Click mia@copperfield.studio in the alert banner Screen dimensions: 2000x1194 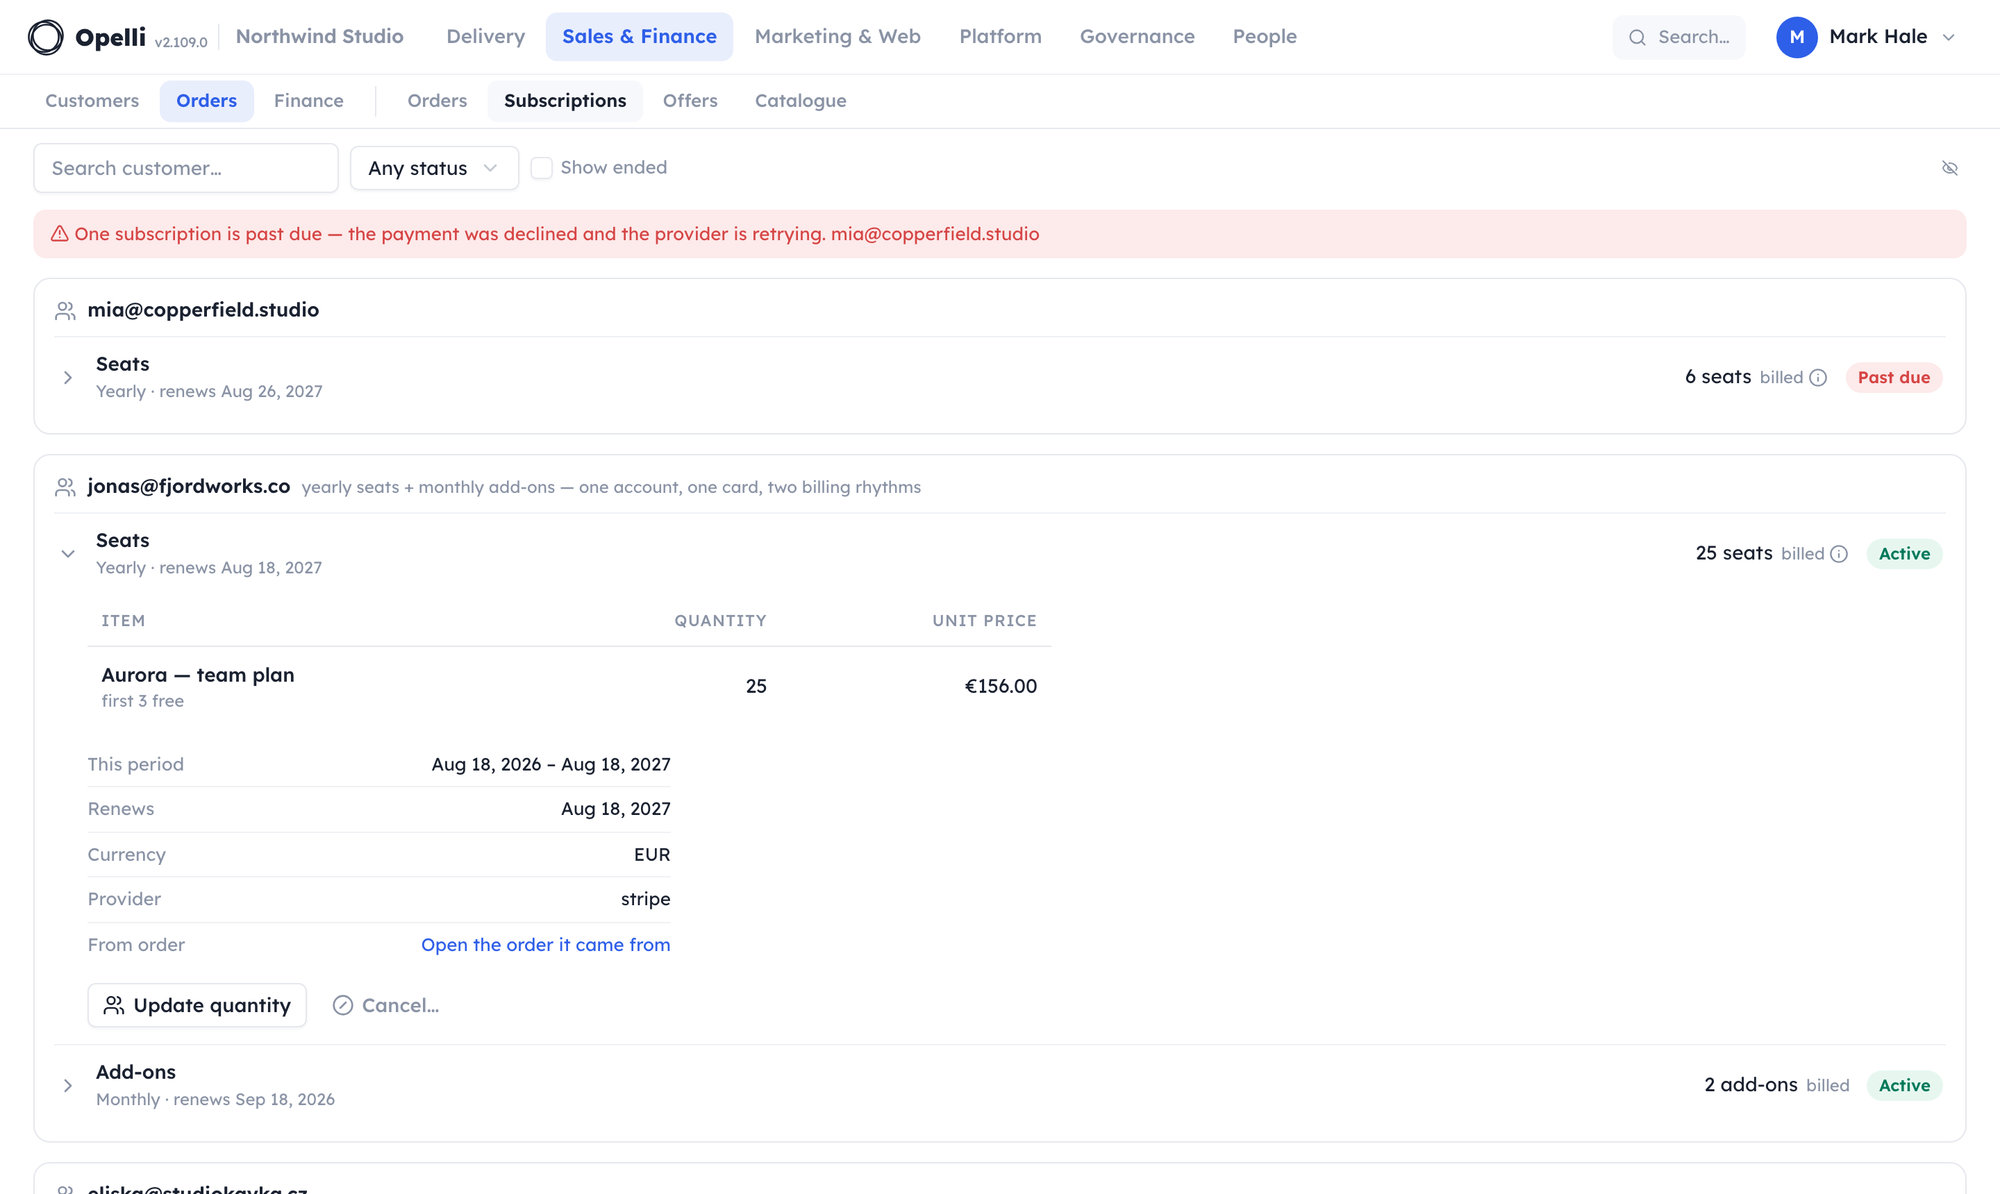click(935, 234)
